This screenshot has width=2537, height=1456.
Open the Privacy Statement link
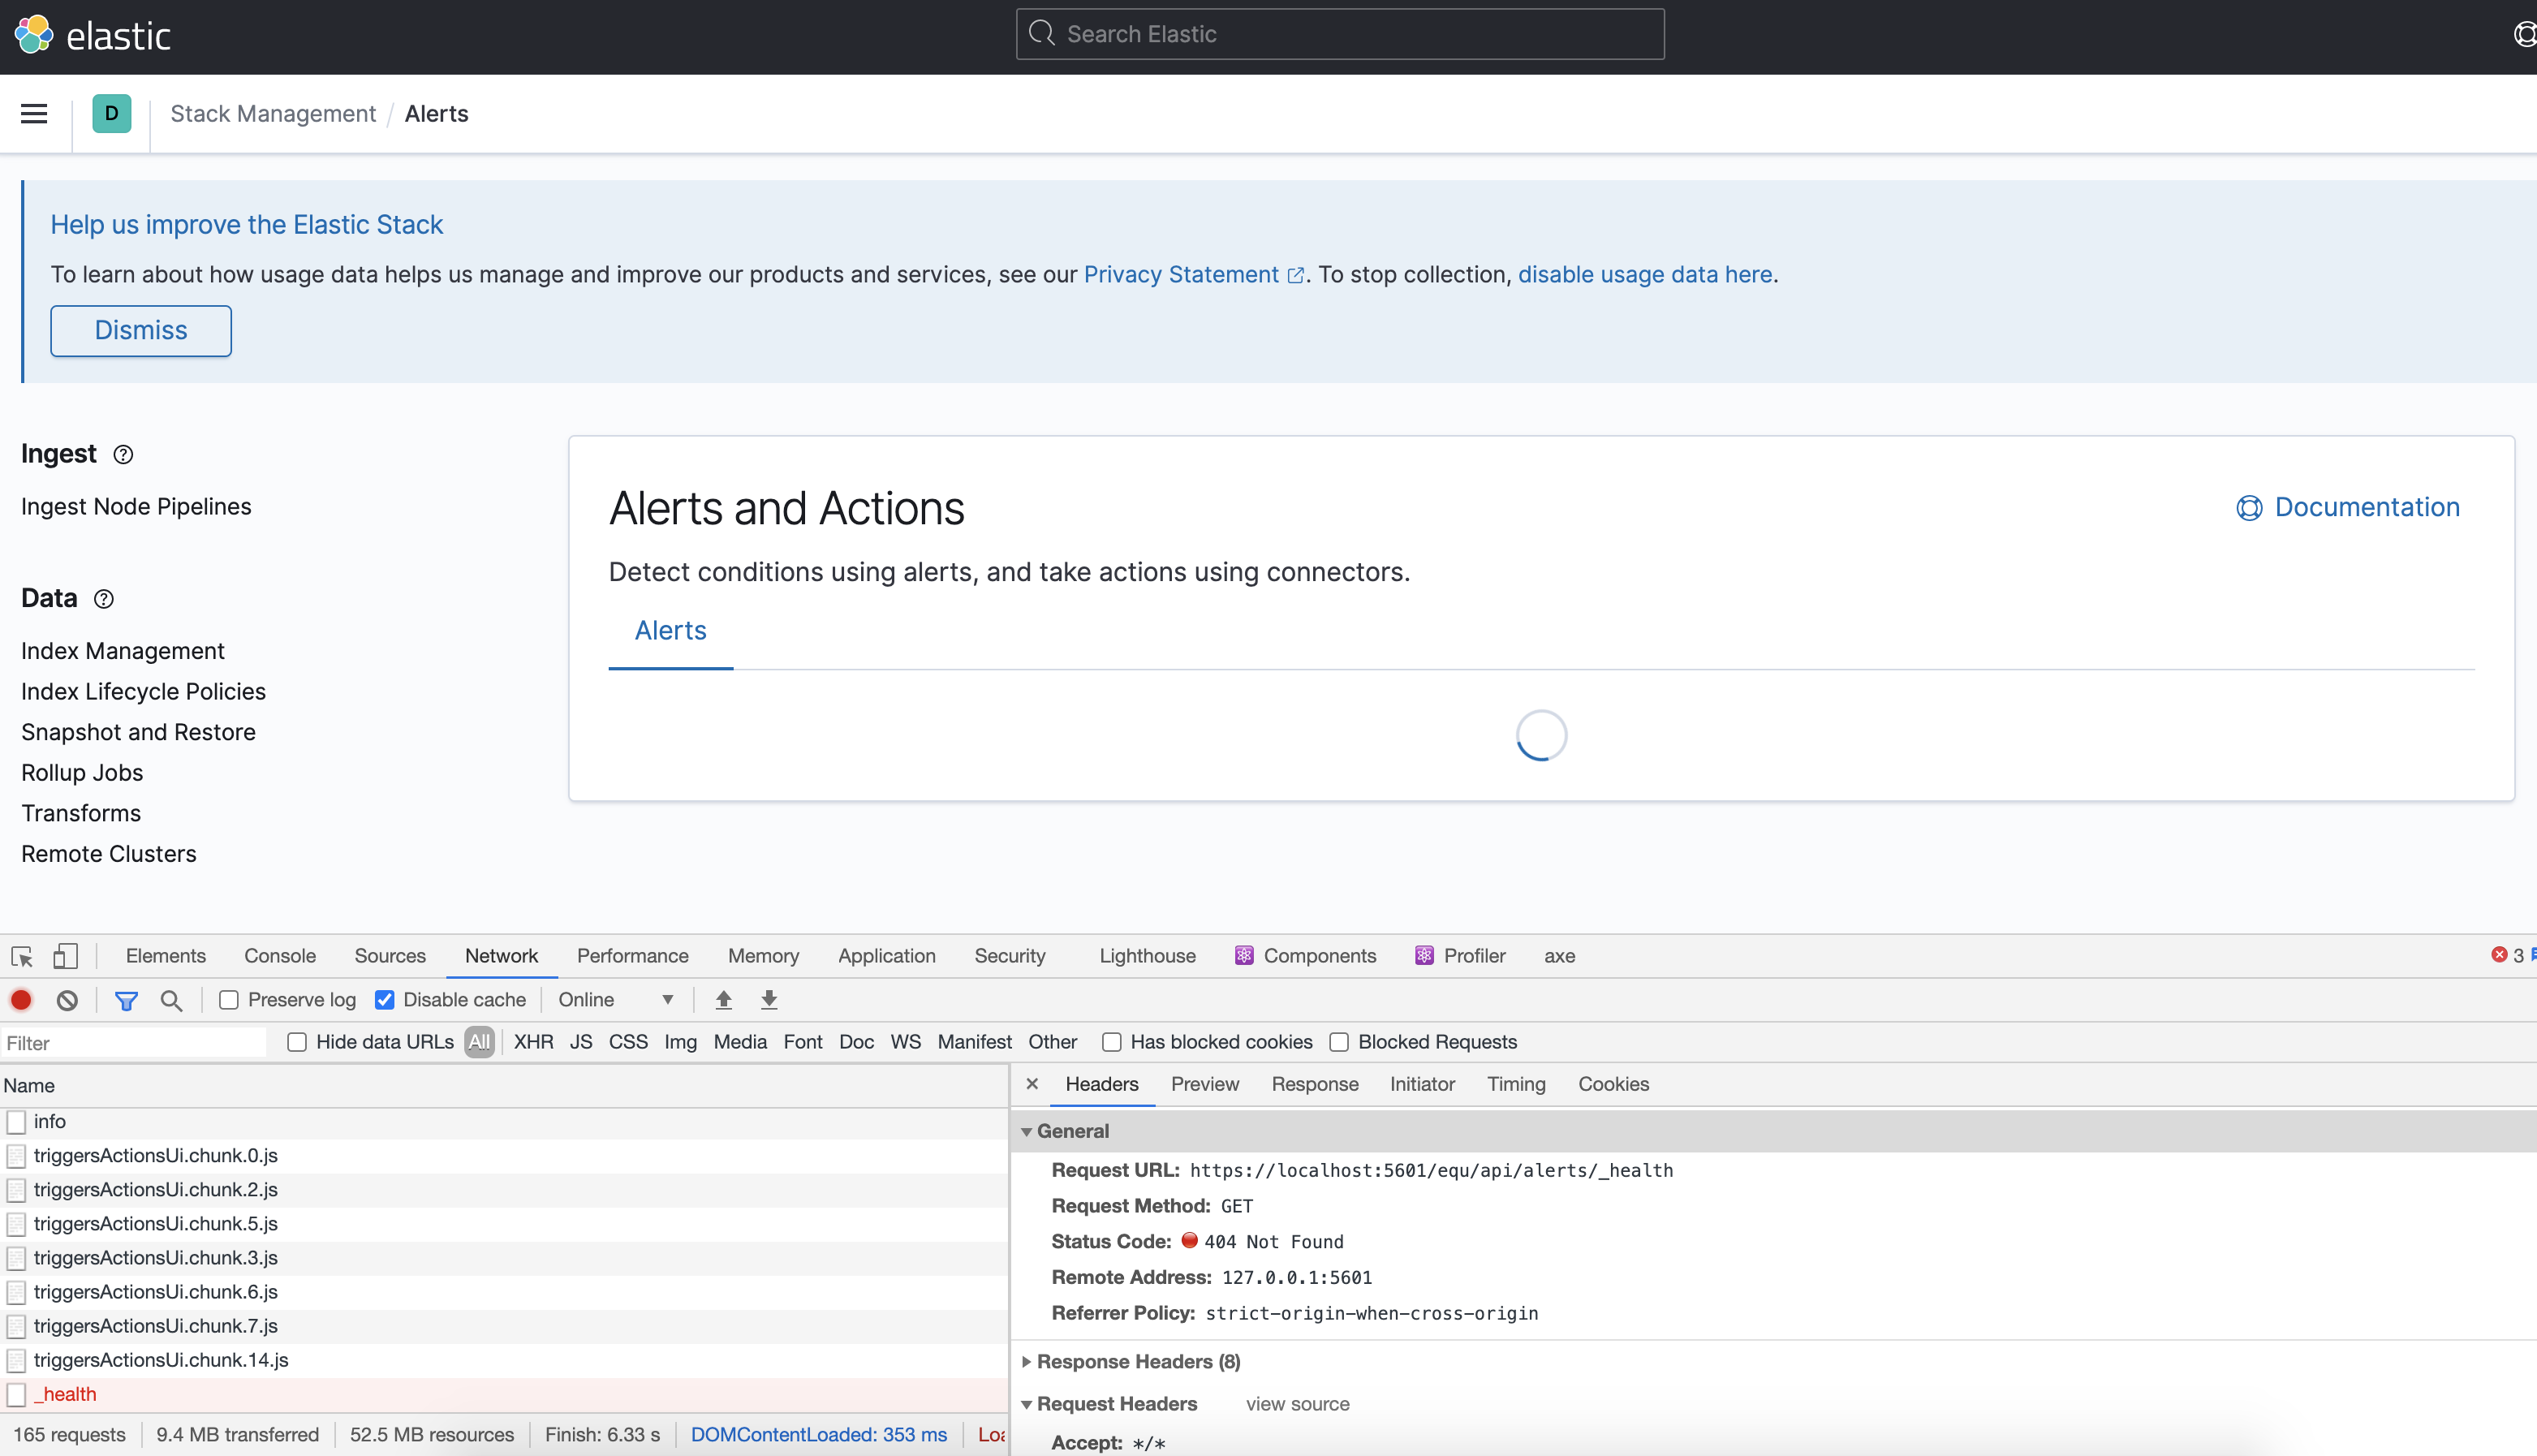(1181, 274)
